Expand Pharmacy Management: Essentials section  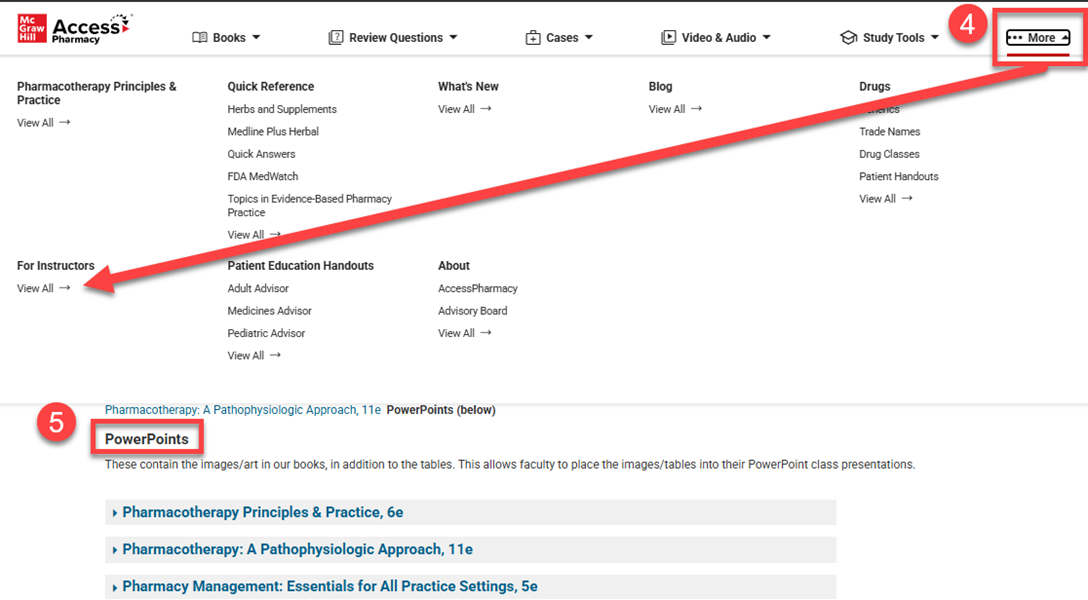tap(329, 586)
